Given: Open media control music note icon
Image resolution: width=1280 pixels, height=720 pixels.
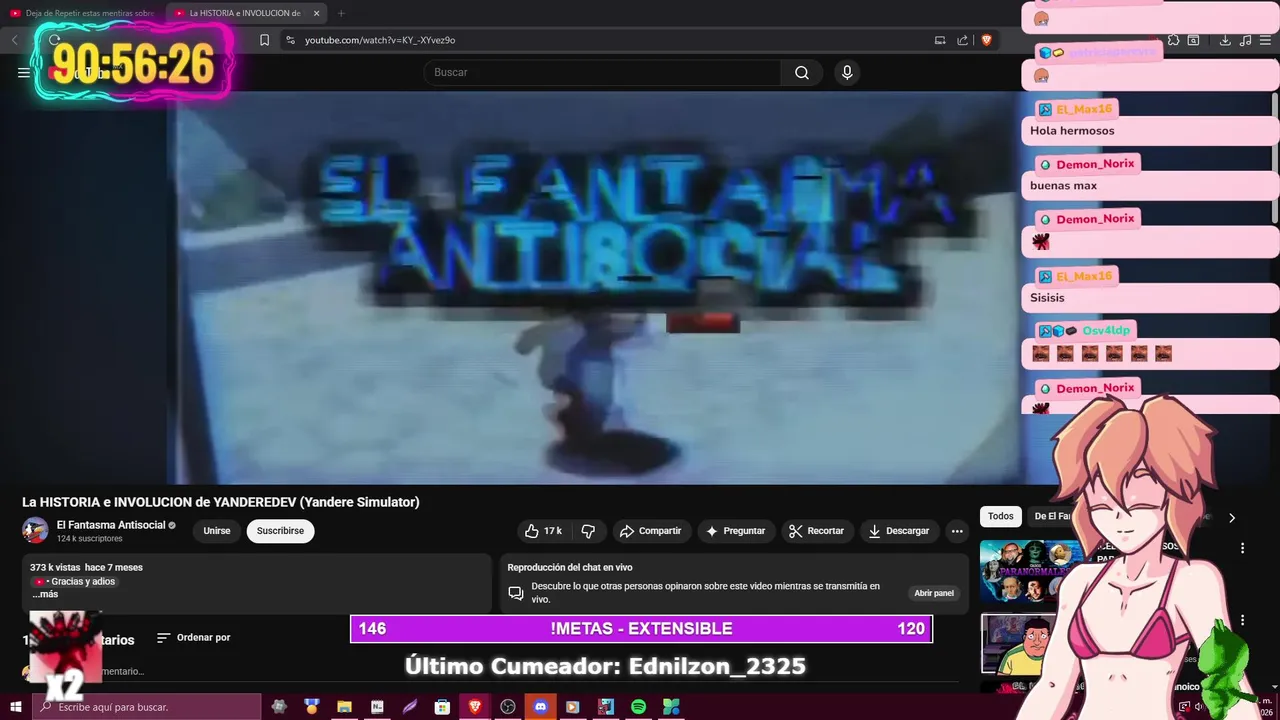Looking at the screenshot, I should click(x=1245, y=40).
